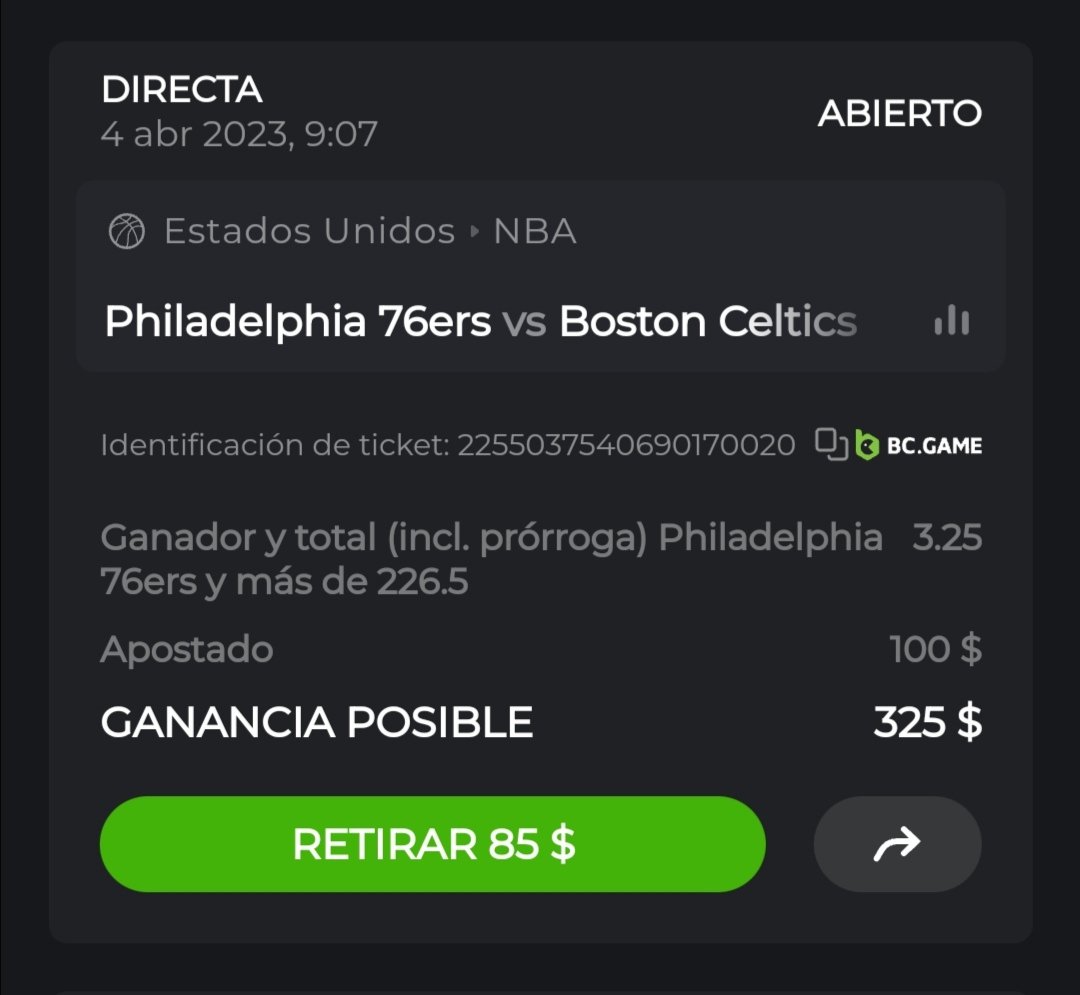Image resolution: width=1080 pixels, height=995 pixels.
Task: Click the 100 $ staked amount
Action: (935, 650)
